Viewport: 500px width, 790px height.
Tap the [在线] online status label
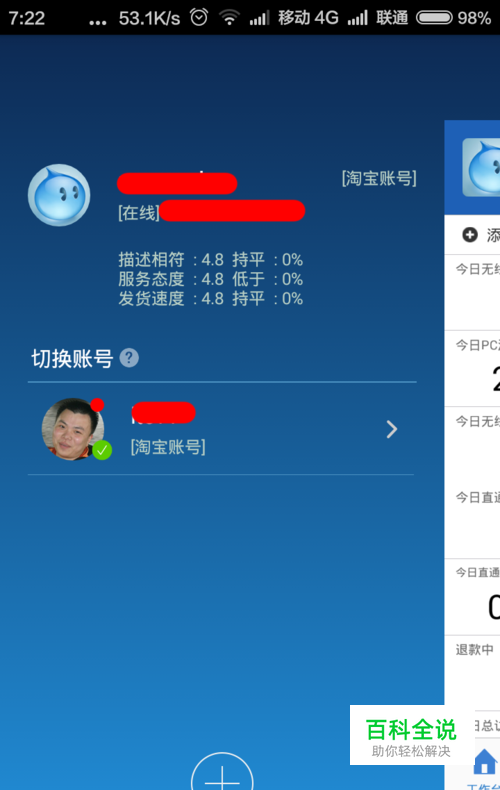click(x=139, y=213)
